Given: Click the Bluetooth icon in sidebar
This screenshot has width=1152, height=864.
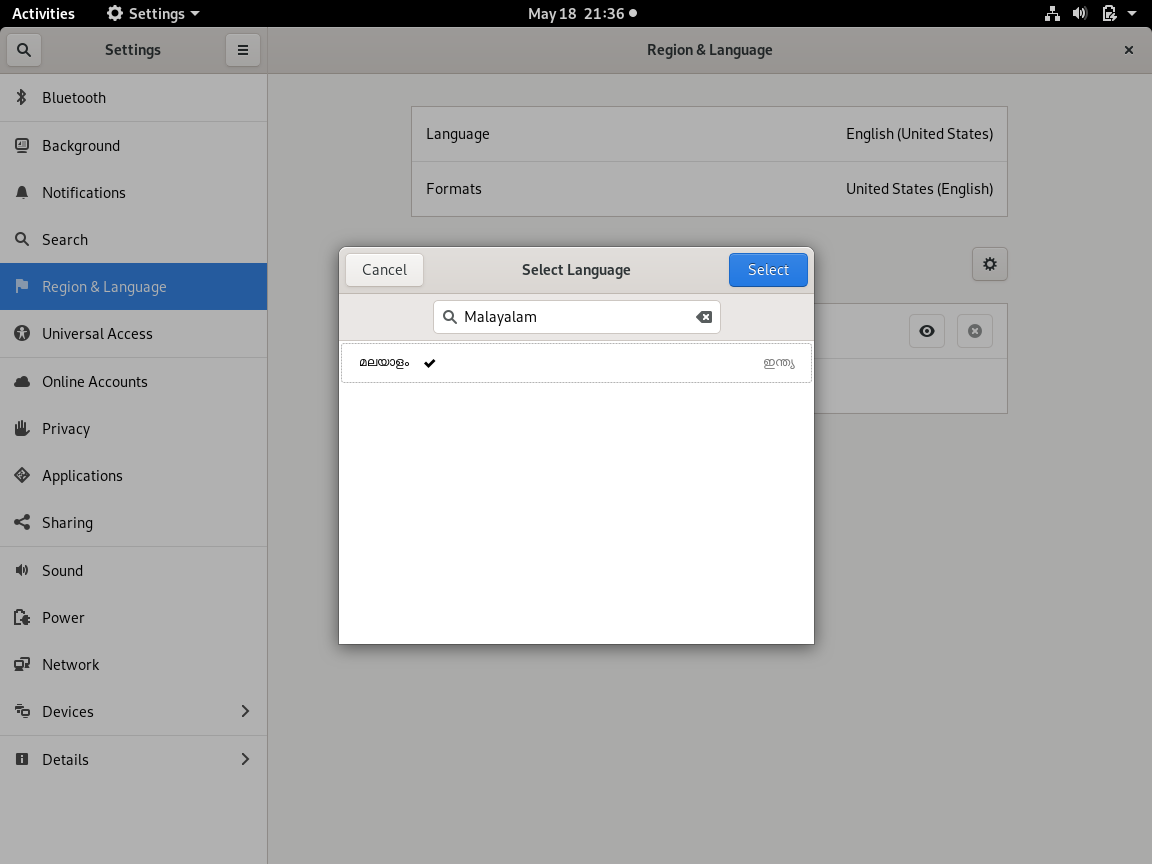Looking at the screenshot, I should click(x=22, y=98).
